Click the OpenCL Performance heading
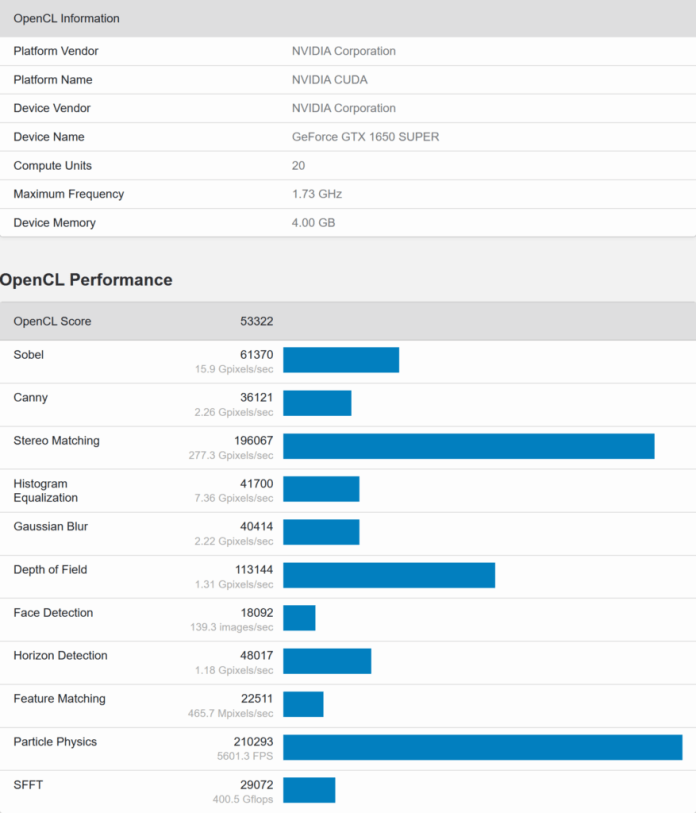Image resolution: width=696 pixels, height=813 pixels. pos(86,280)
